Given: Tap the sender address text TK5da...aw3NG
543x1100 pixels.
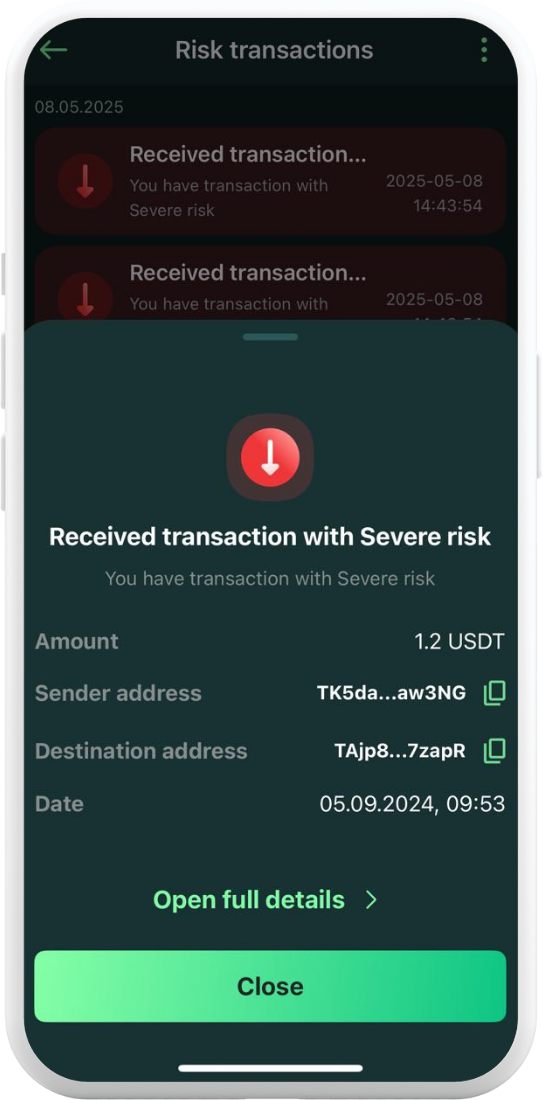Looking at the screenshot, I should [x=391, y=693].
